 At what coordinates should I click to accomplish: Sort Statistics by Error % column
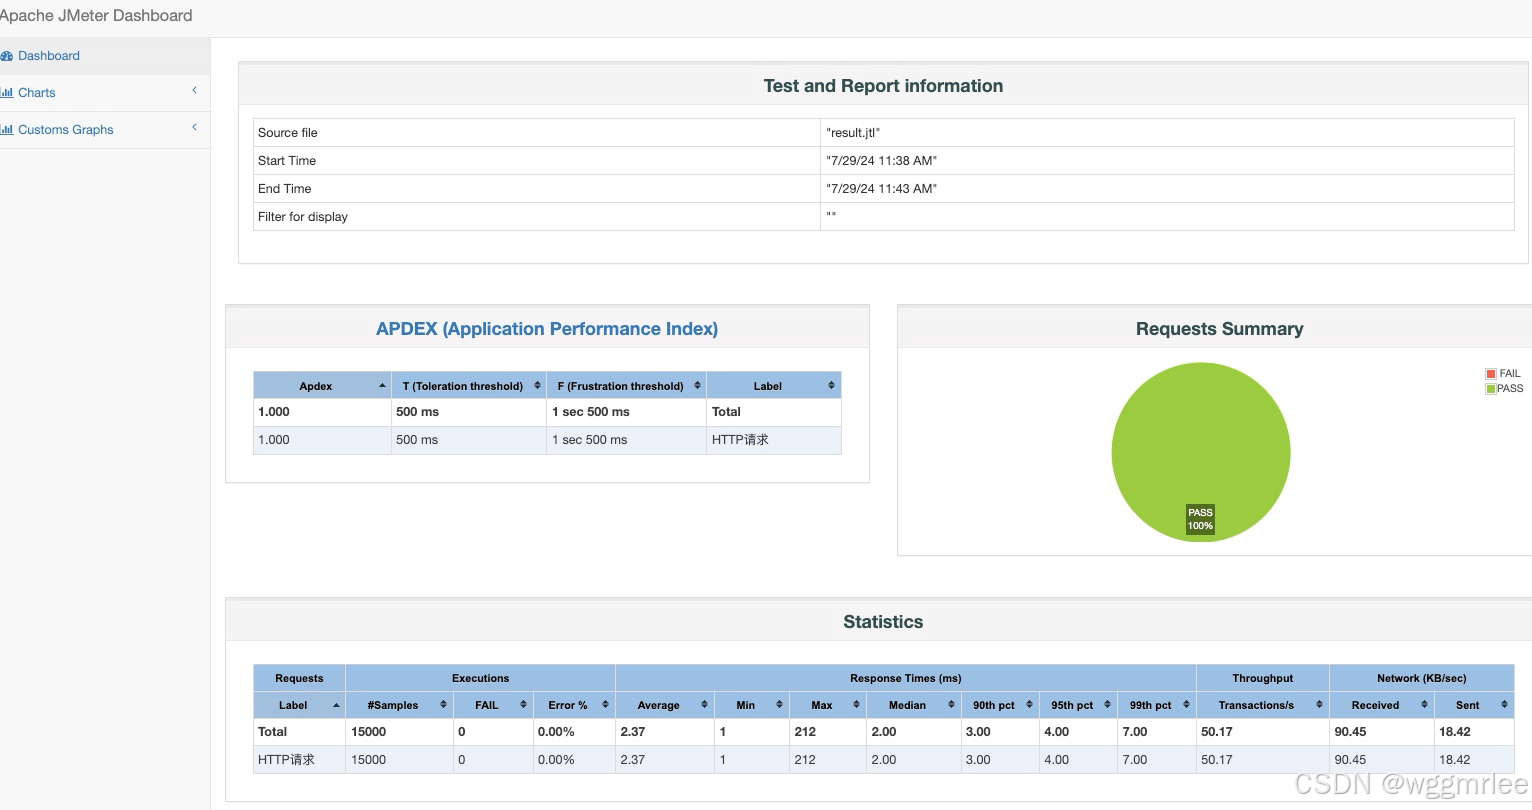[x=574, y=705]
